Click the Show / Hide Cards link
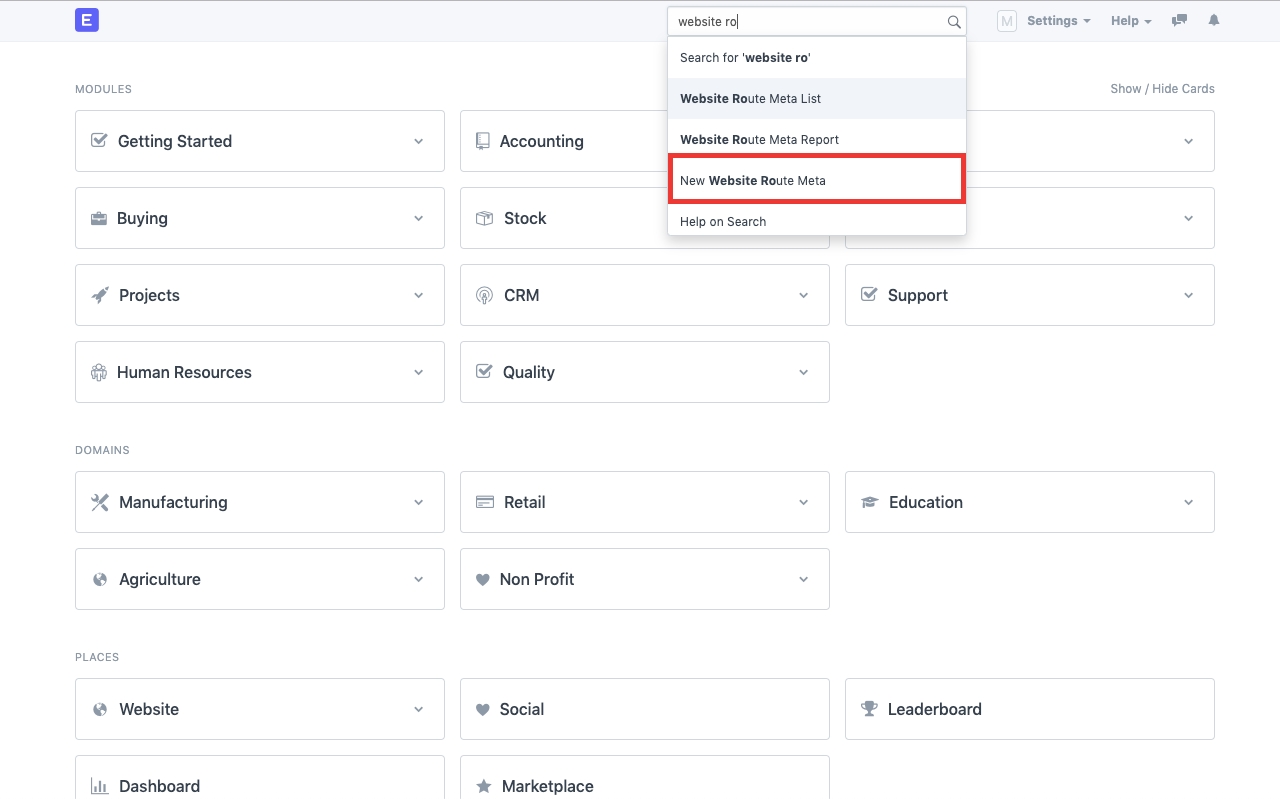The height and width of the screenshot is (799, 1280). 1162,89
